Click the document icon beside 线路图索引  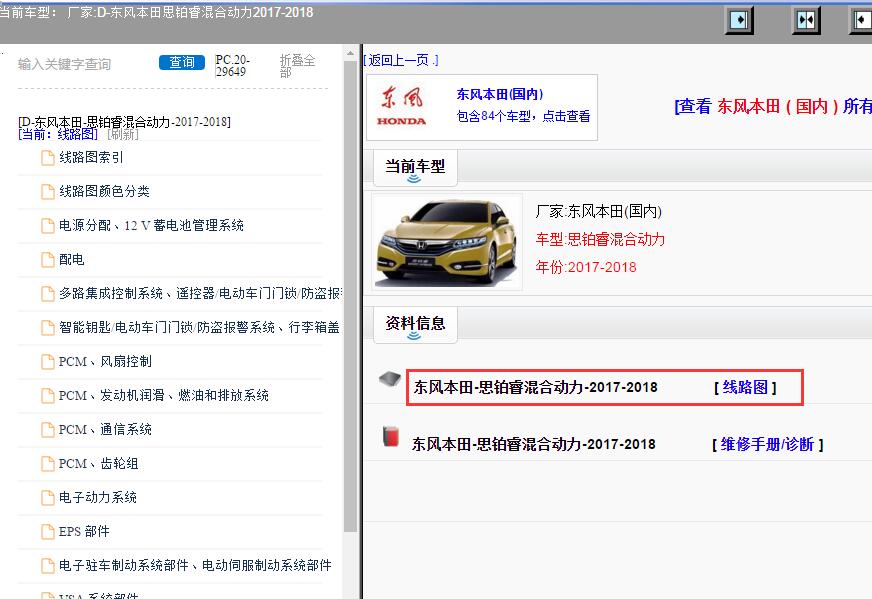[48, 158]
